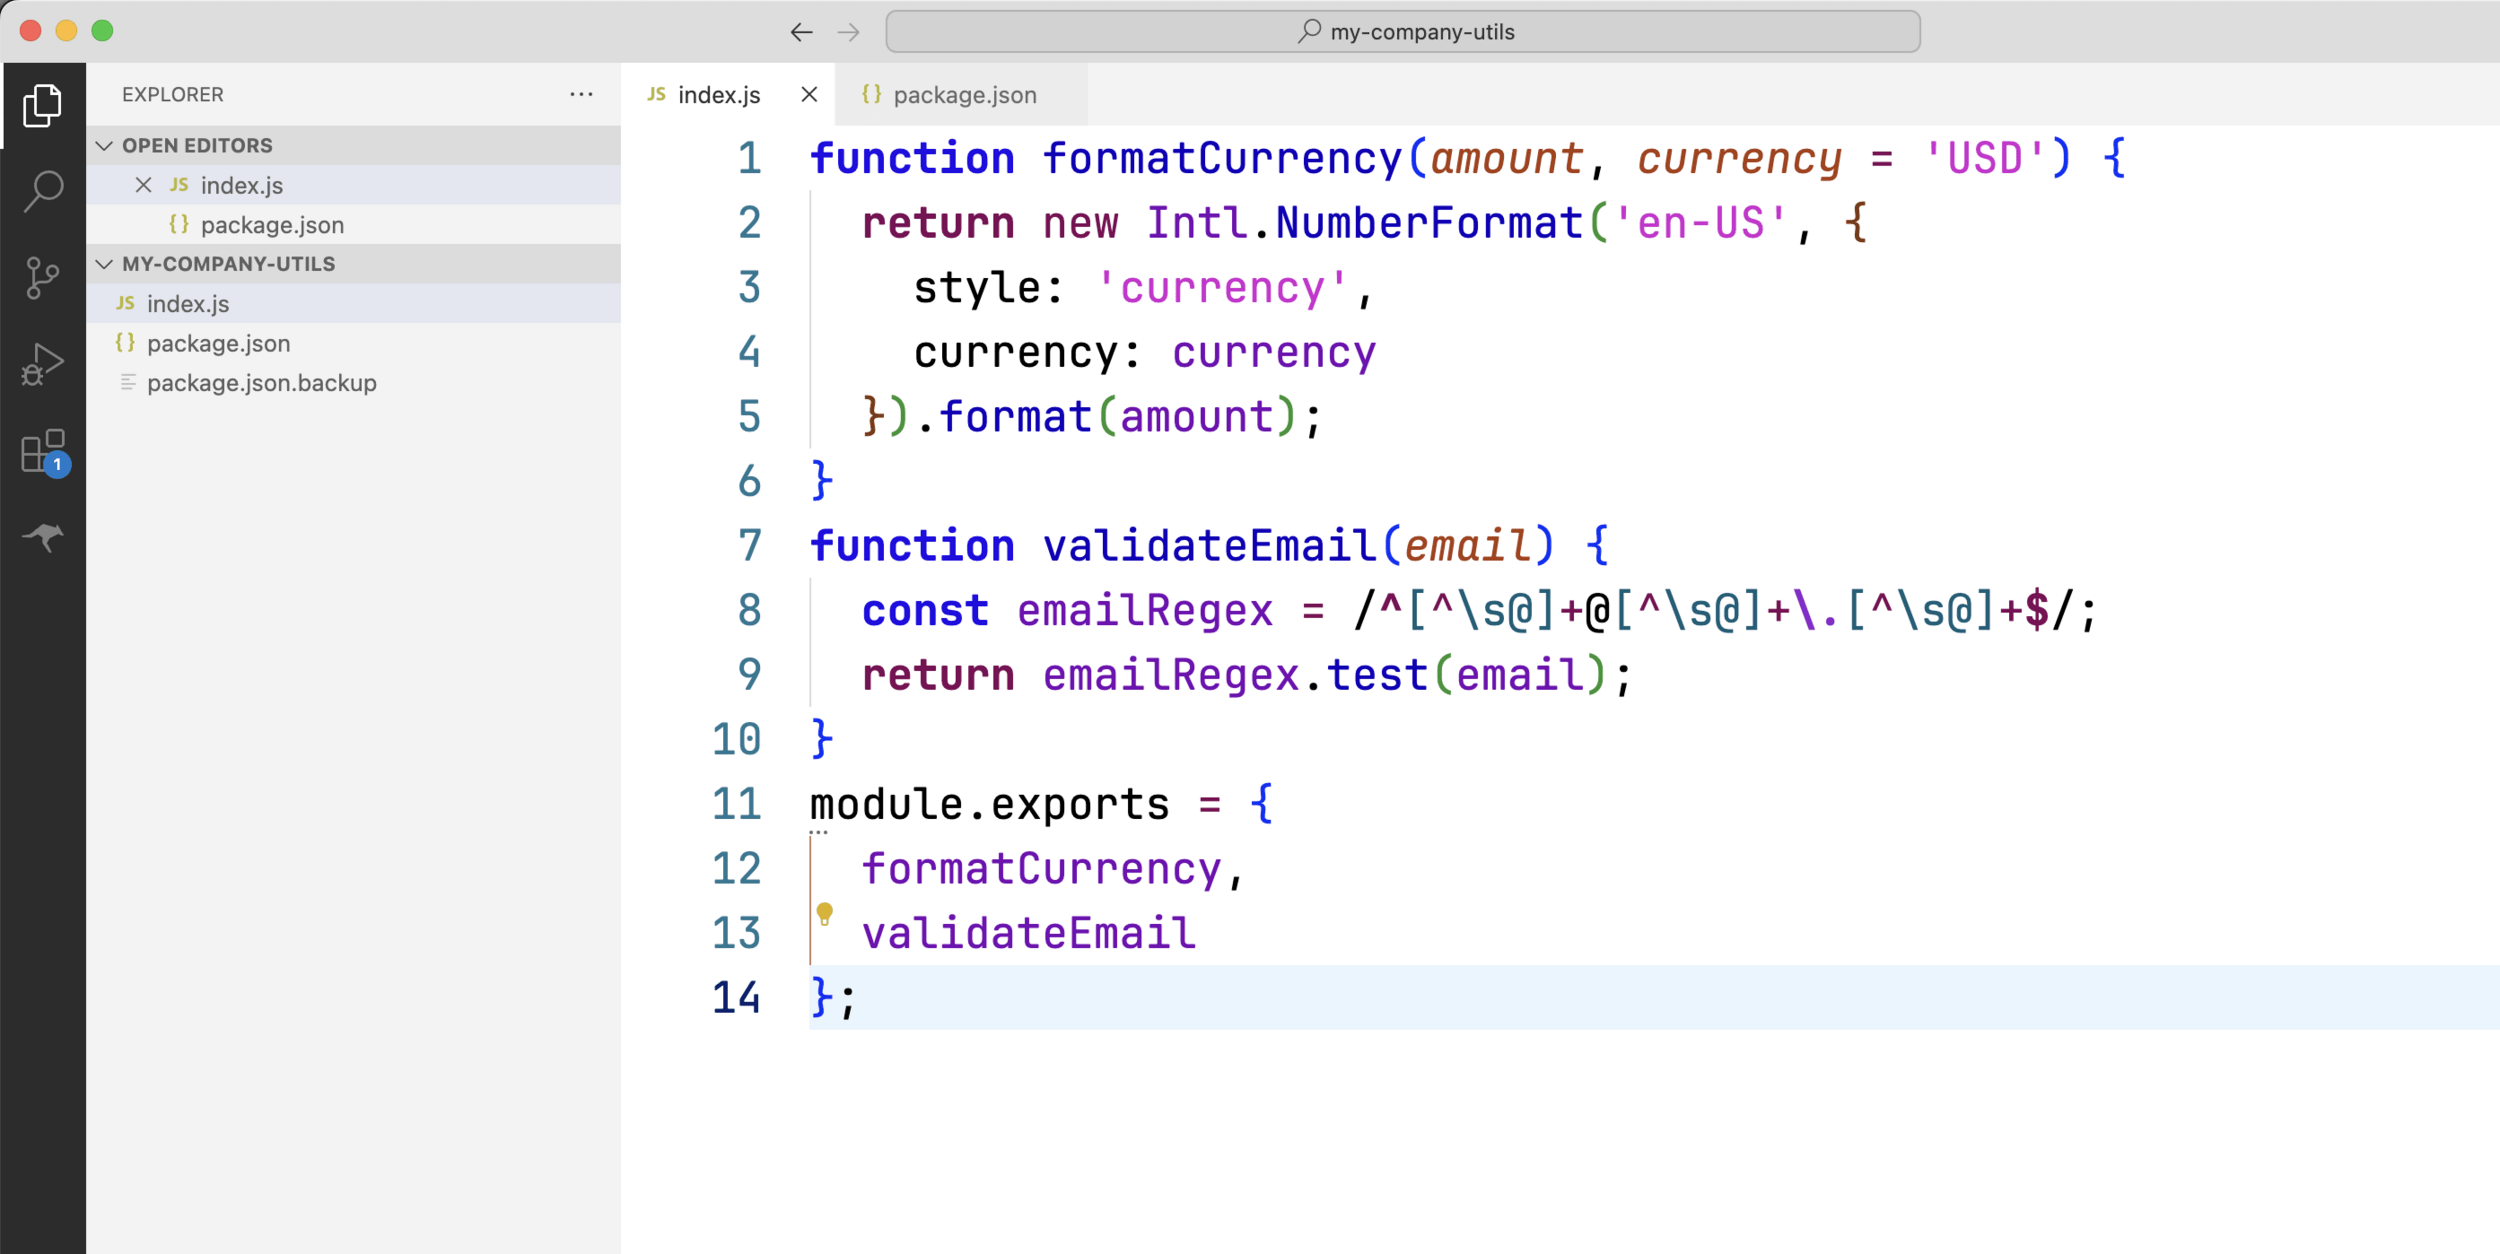The image size is (2500, 1254).
Task: Open the Search view icon
Action: 42,190
